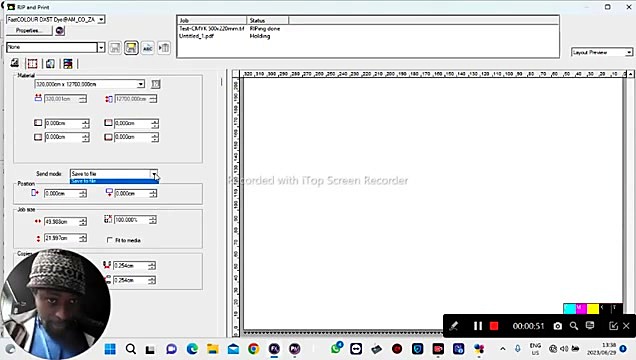Click the magenta color swatch in preview
This screenshot has width=636, height=360.
(x=581, y=309)
